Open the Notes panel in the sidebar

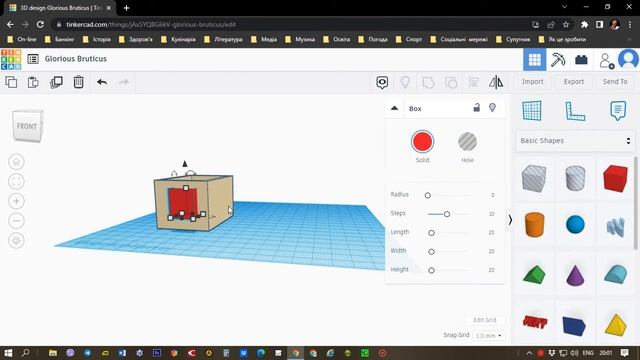point(618,111)
